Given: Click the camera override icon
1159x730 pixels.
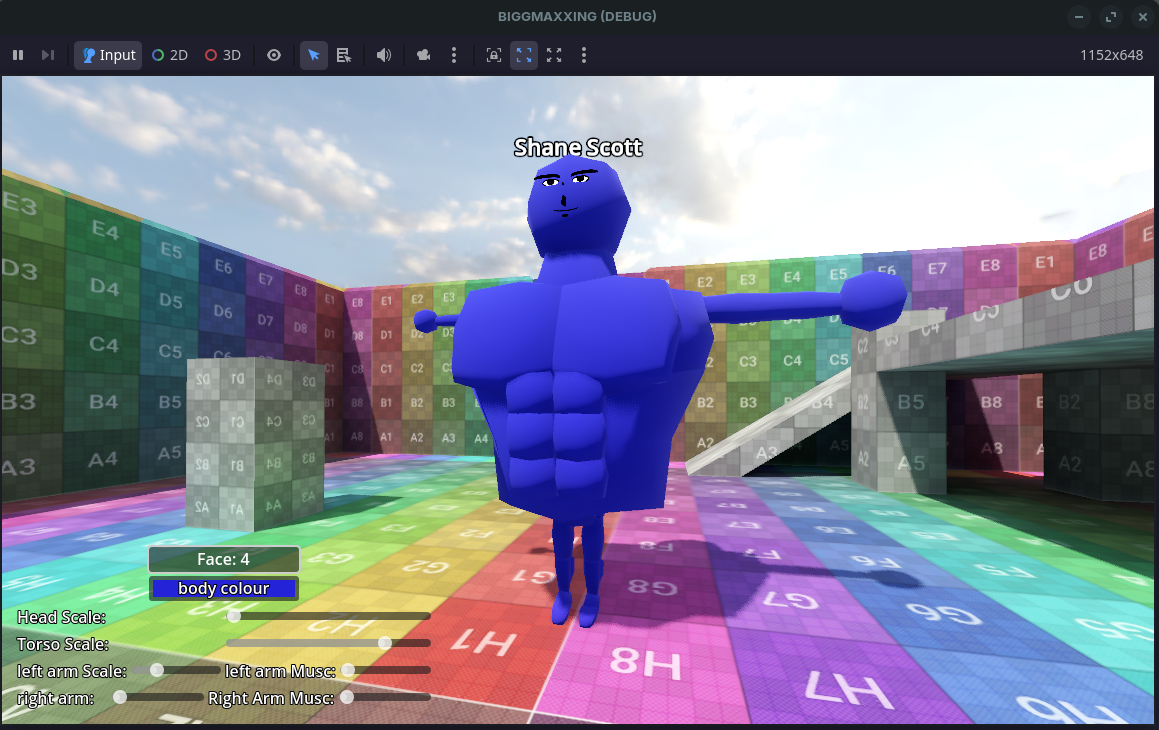Looking at the screenshot, I should point(424,55).
